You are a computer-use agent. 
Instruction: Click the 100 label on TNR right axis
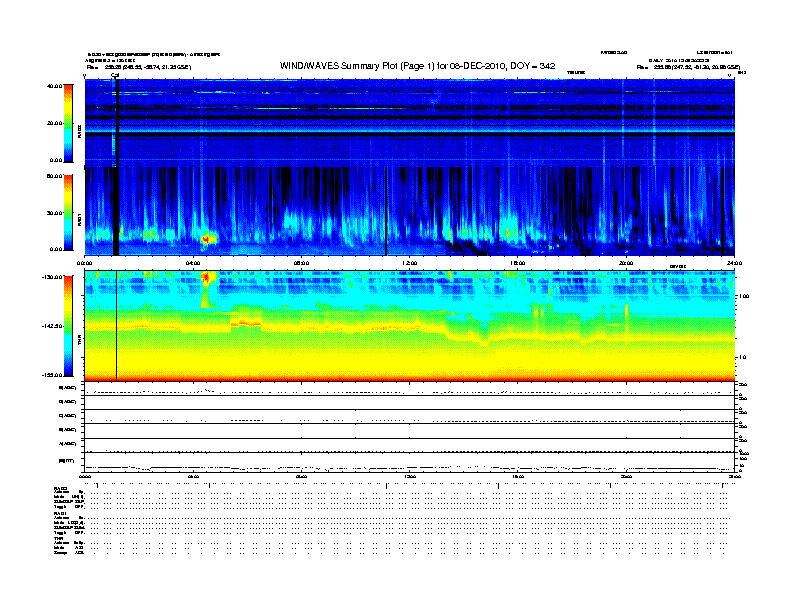pyautogui.click(x=744, y=296)
